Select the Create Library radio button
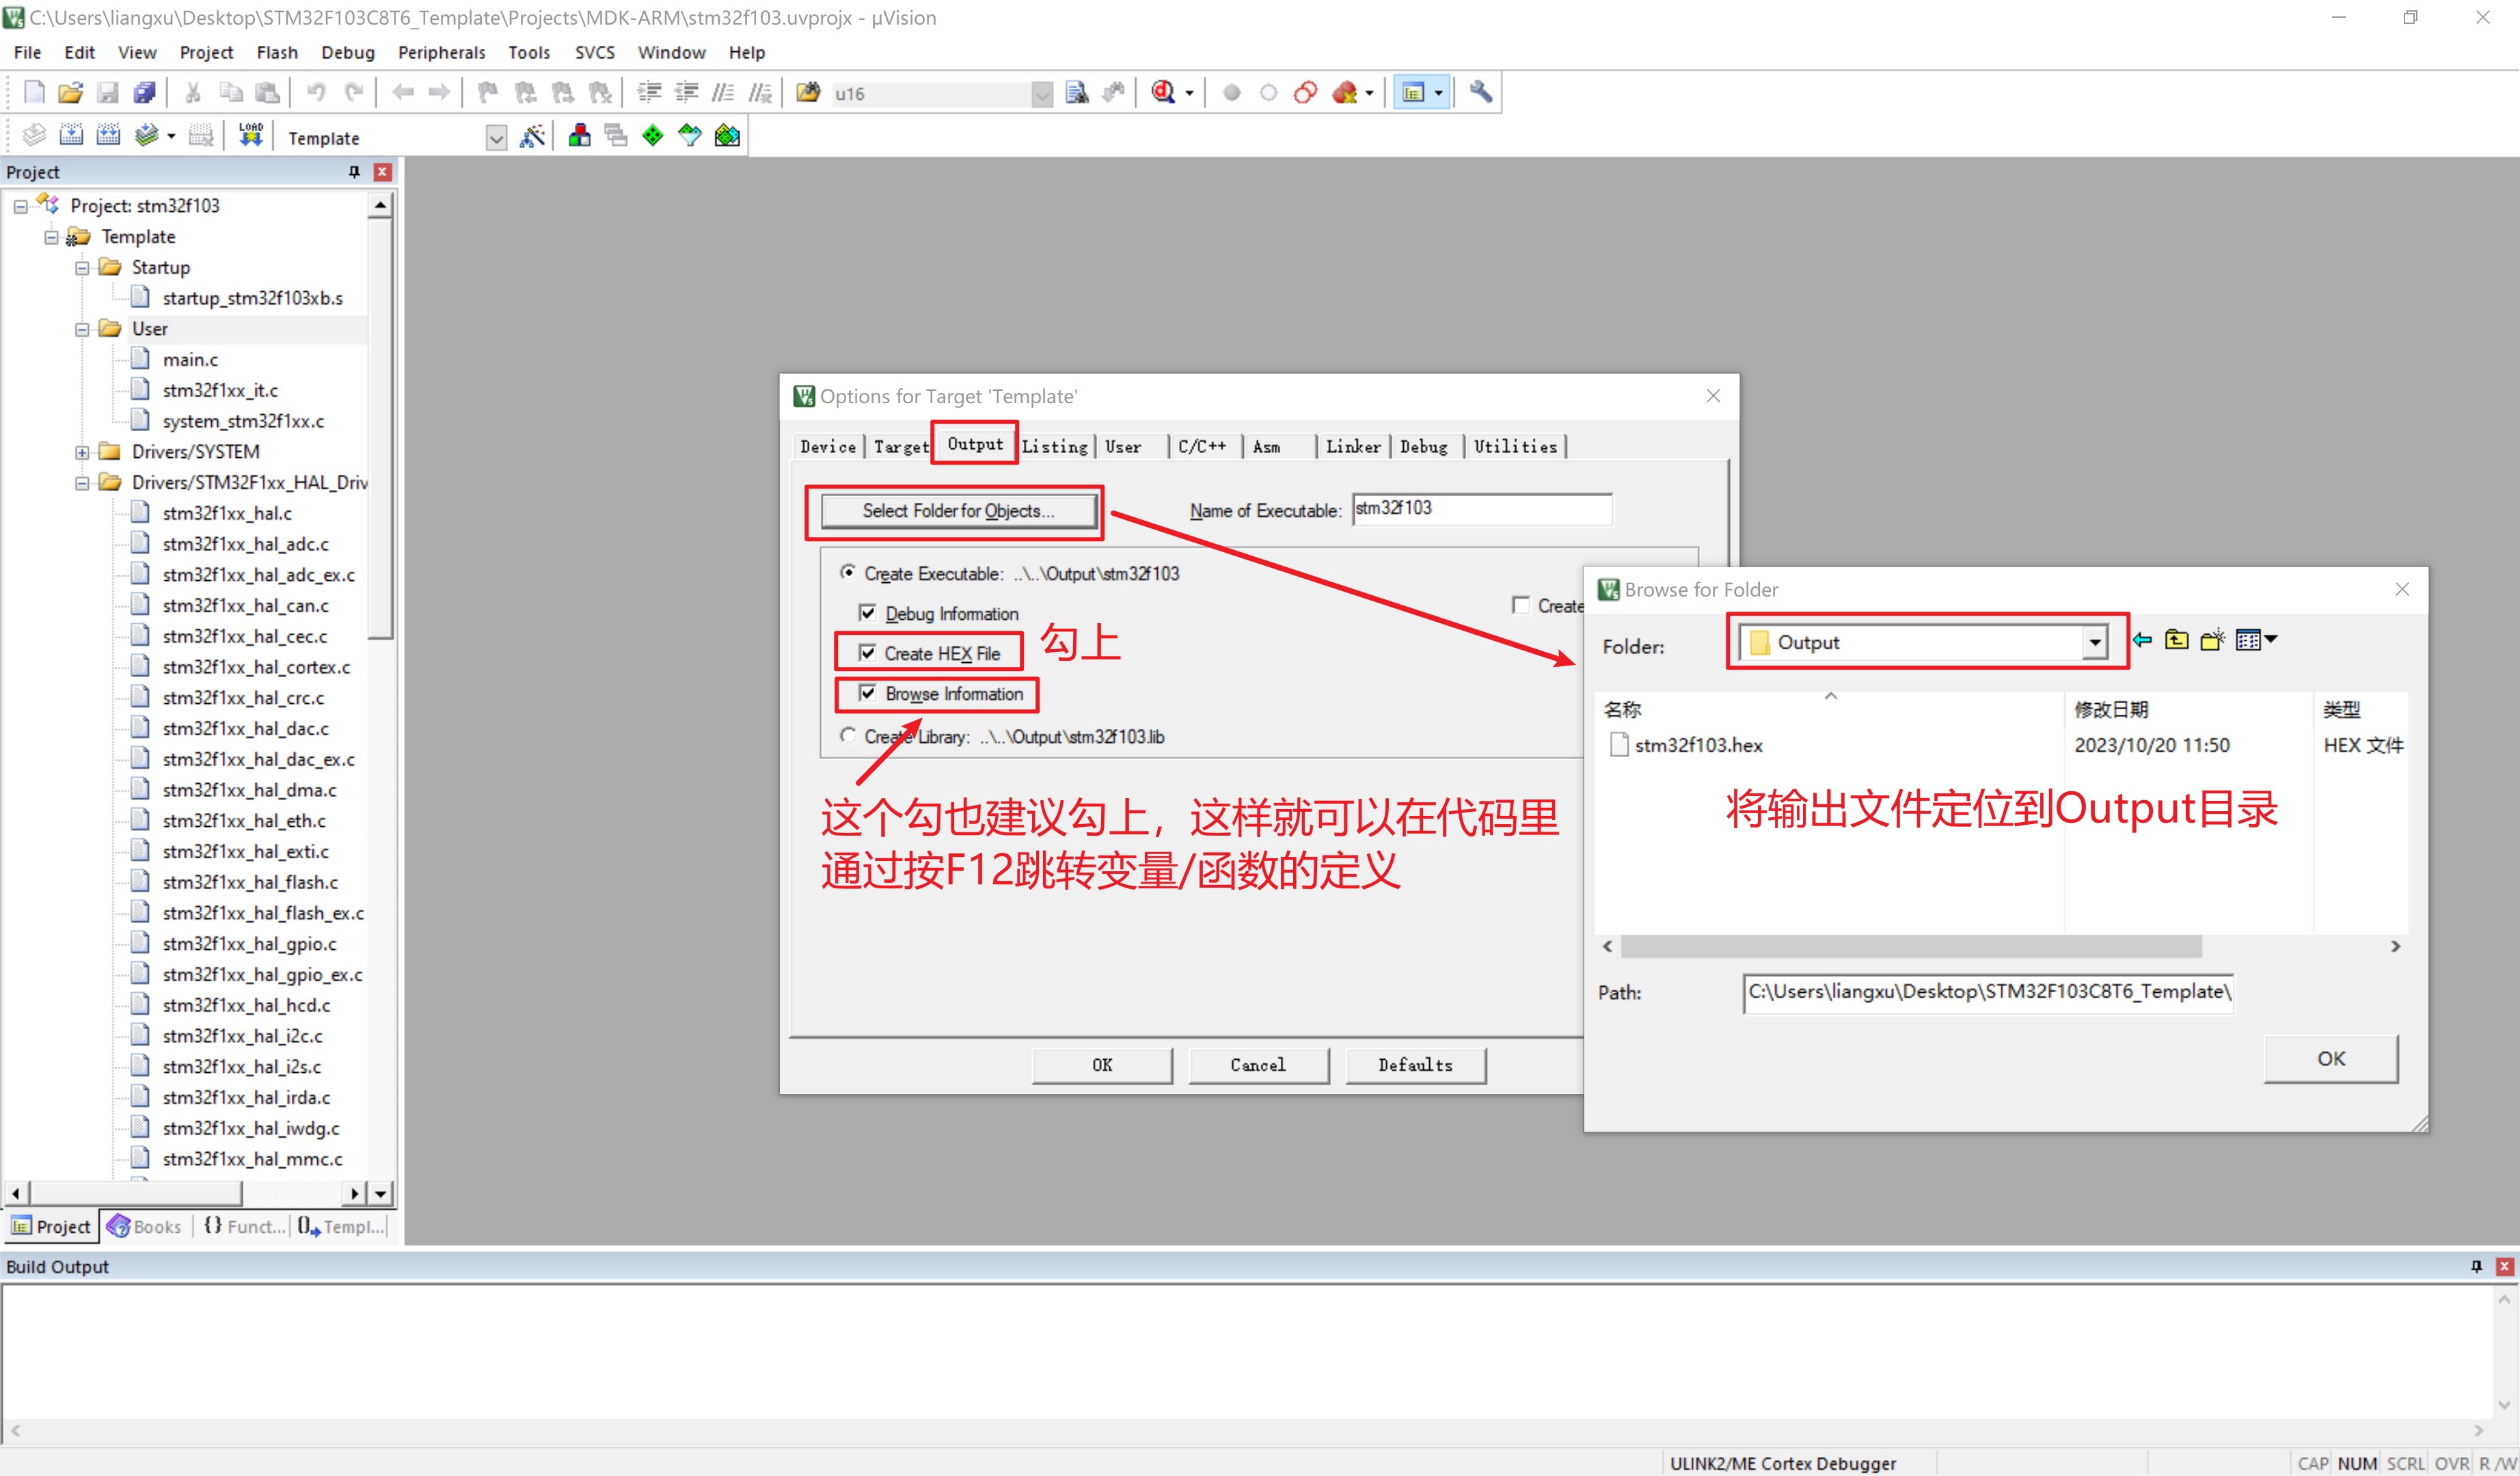2520x1476 pixels. (848, 736)
